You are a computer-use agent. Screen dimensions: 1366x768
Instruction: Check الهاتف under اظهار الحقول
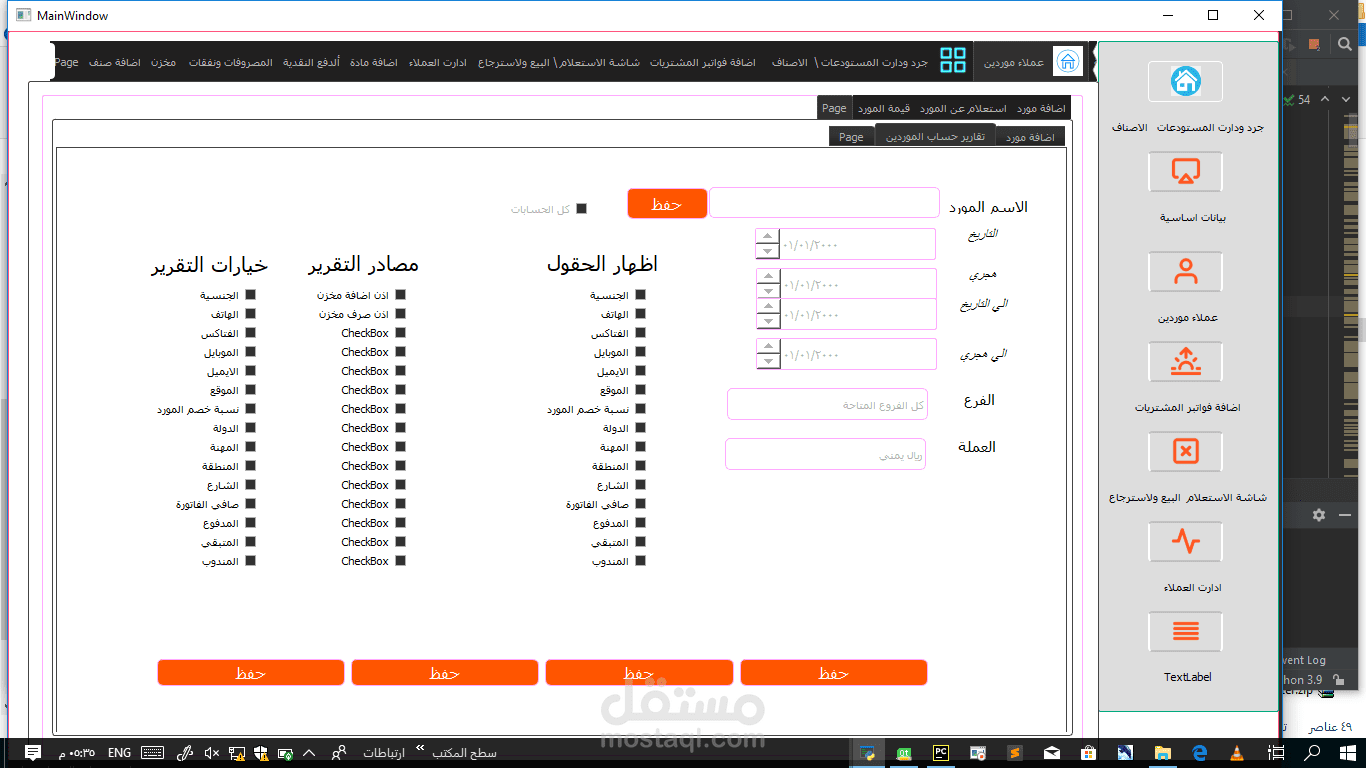click(640, 314)
